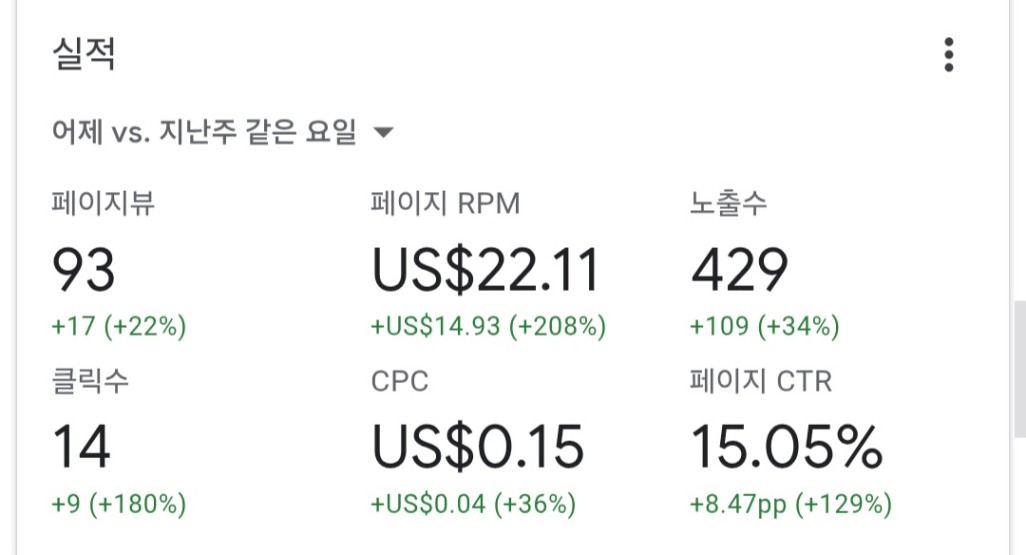Screen dimensions: 1026x555
Task: Select the impressions value 429
Action: coord(739,270)
